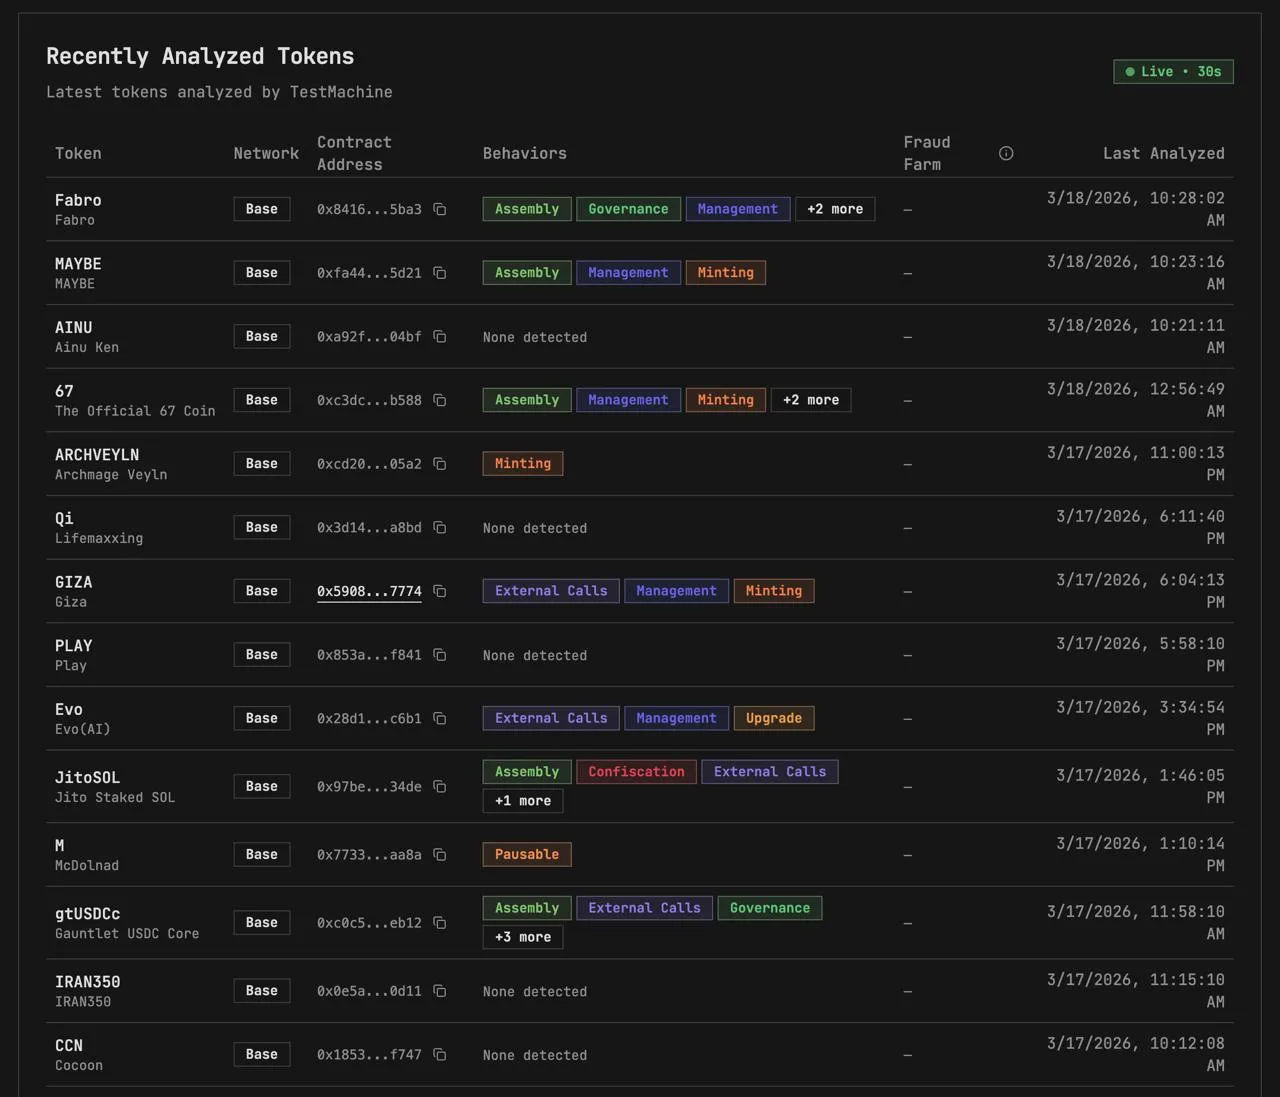The height and width of the screenshot is (1097, 1280).
Task: Open the Fraud Farm info tooltip icon
Action: pyautogui.click(x=1005, y=153)
